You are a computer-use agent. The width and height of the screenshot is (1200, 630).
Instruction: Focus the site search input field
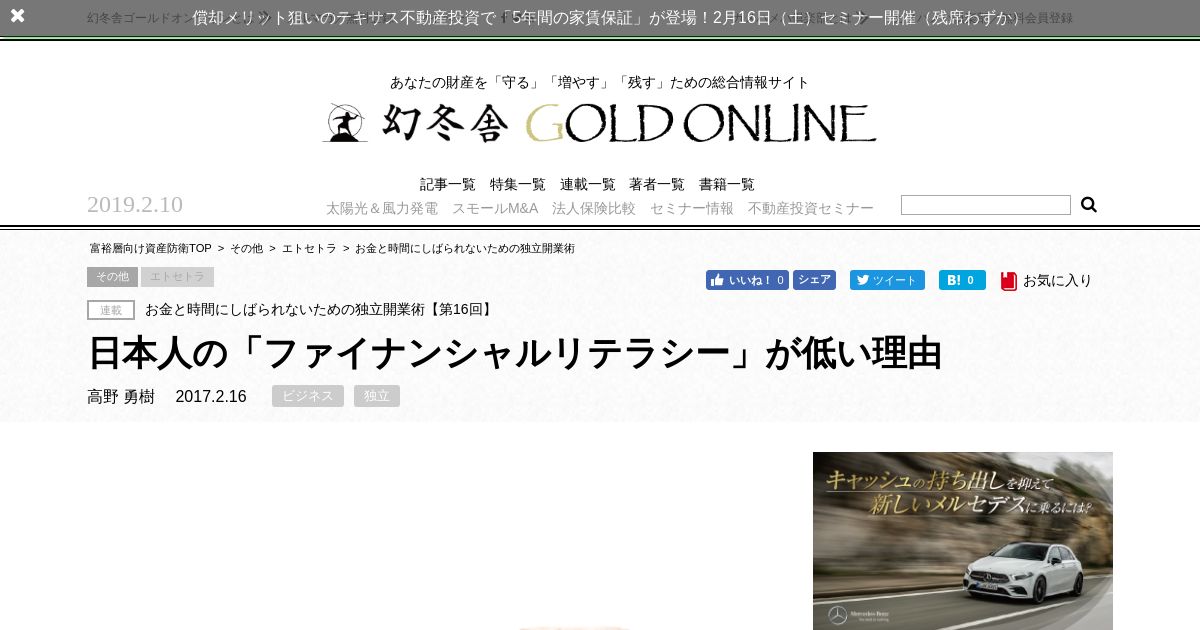pyautogui.click(x=986, y=205)
